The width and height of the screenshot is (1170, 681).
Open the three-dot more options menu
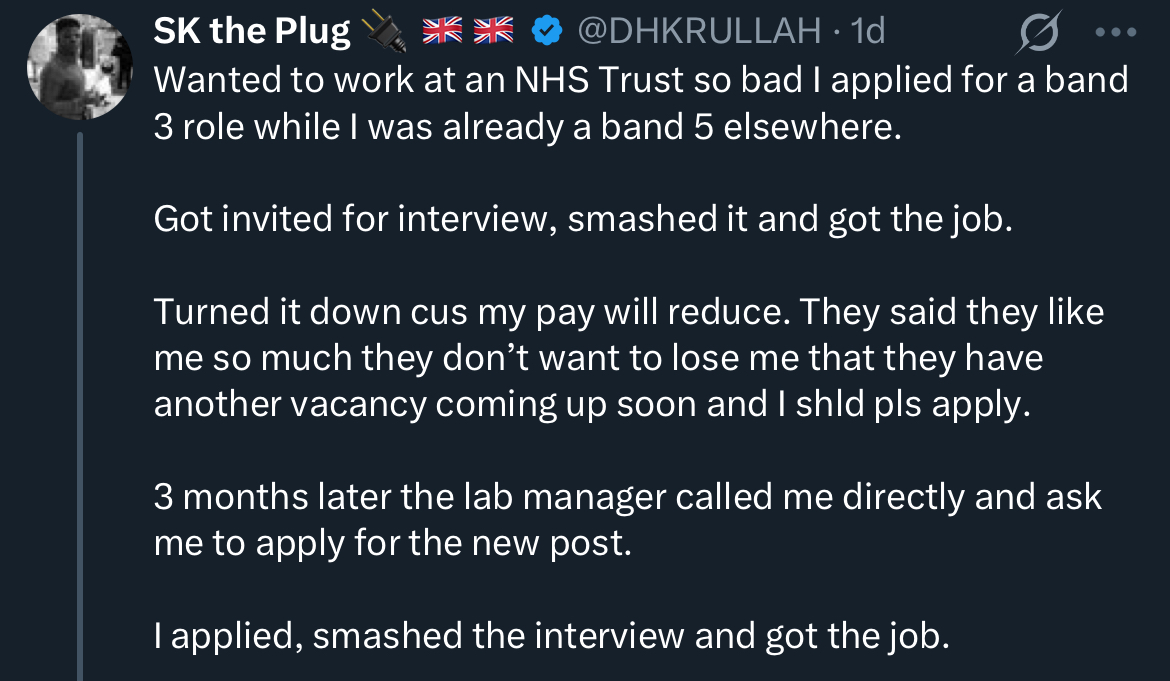tap(1116, 33)
